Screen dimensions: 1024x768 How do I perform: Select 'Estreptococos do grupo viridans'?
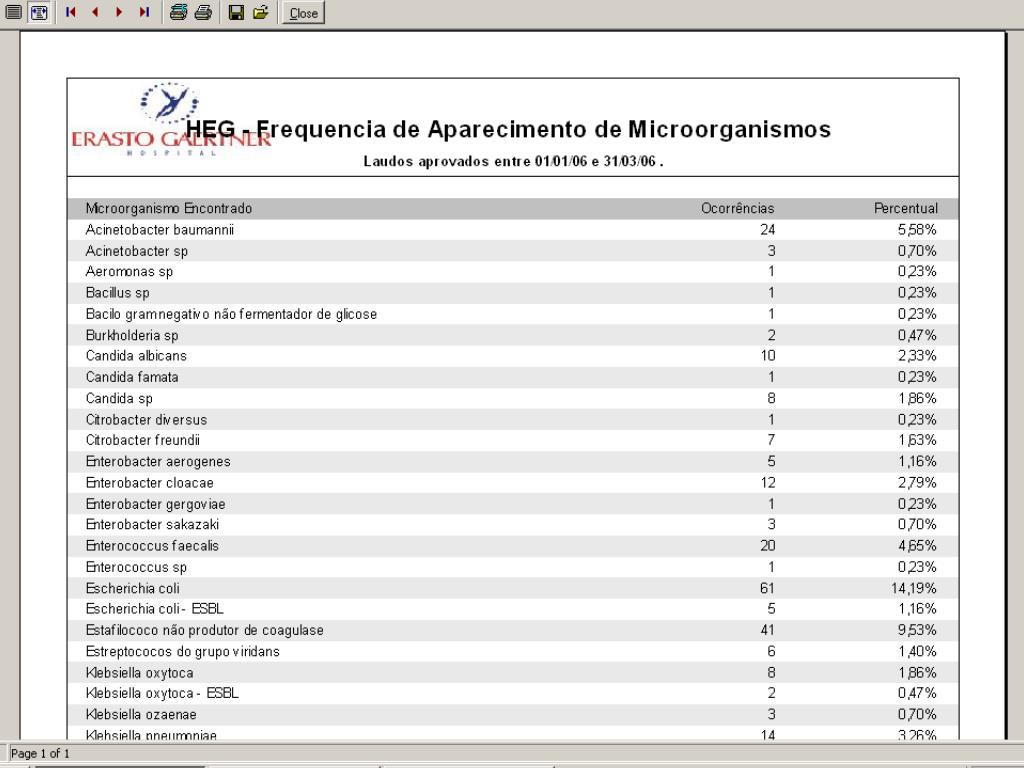tap(182, 651)
